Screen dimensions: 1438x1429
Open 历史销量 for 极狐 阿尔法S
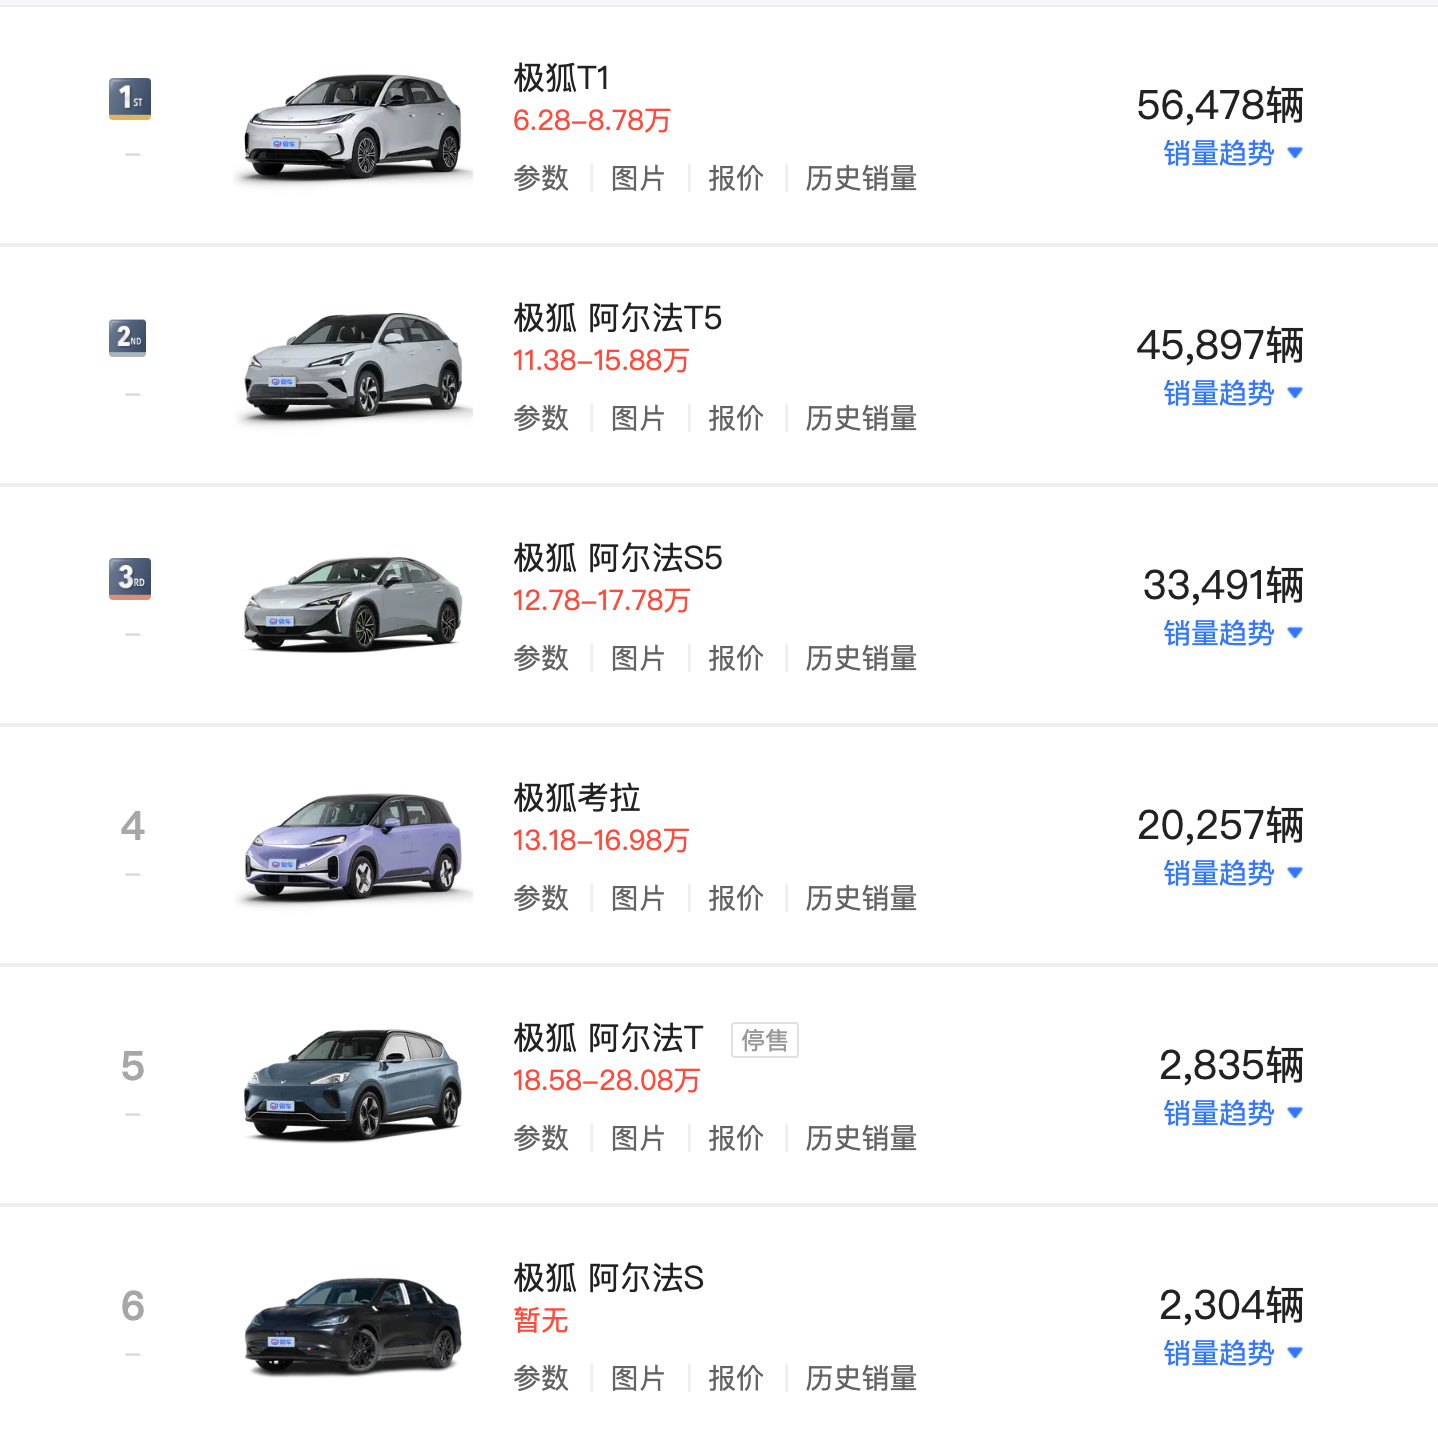tap(861, 1378)
